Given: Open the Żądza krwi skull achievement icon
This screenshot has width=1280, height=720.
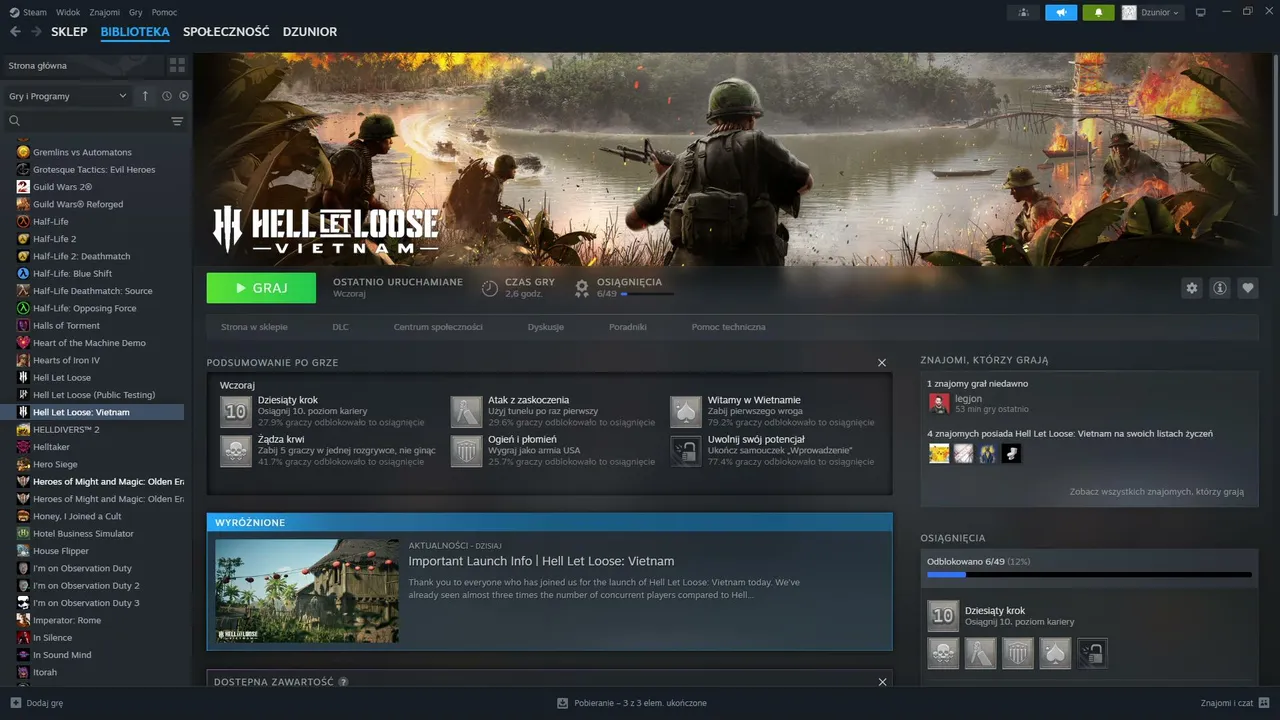Looking at the screenshot, I should [x=236, y=451].
